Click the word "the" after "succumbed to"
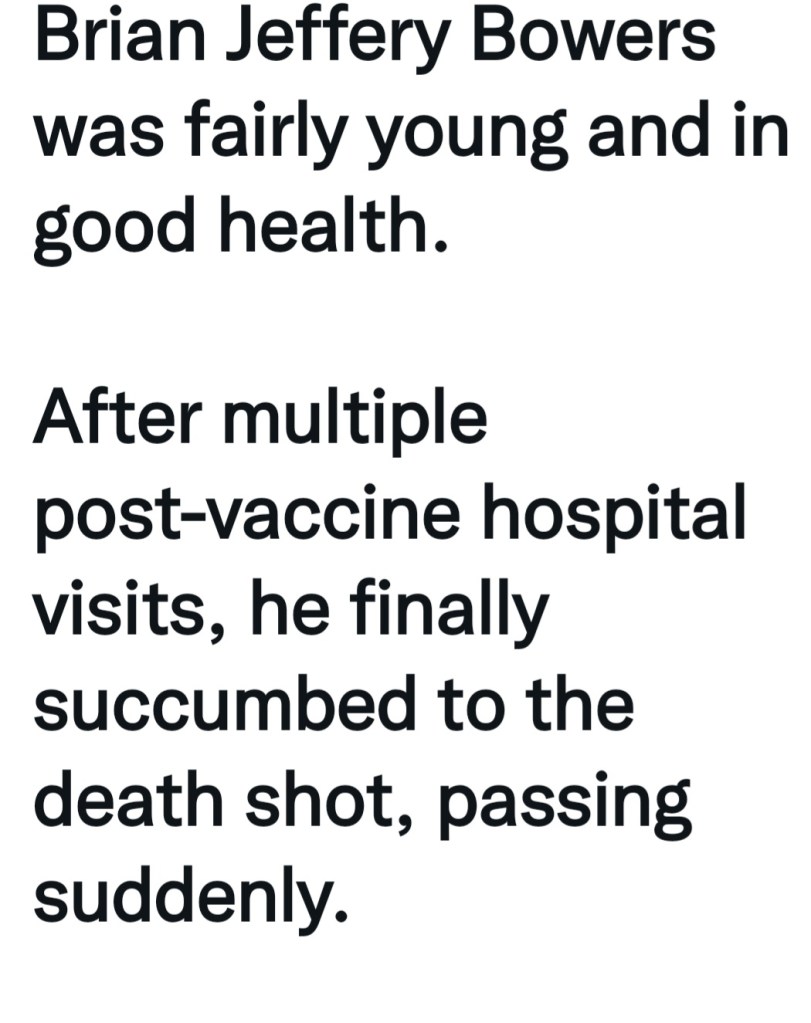The height and width of the screenshot is (1023, 811). (575, 707)
